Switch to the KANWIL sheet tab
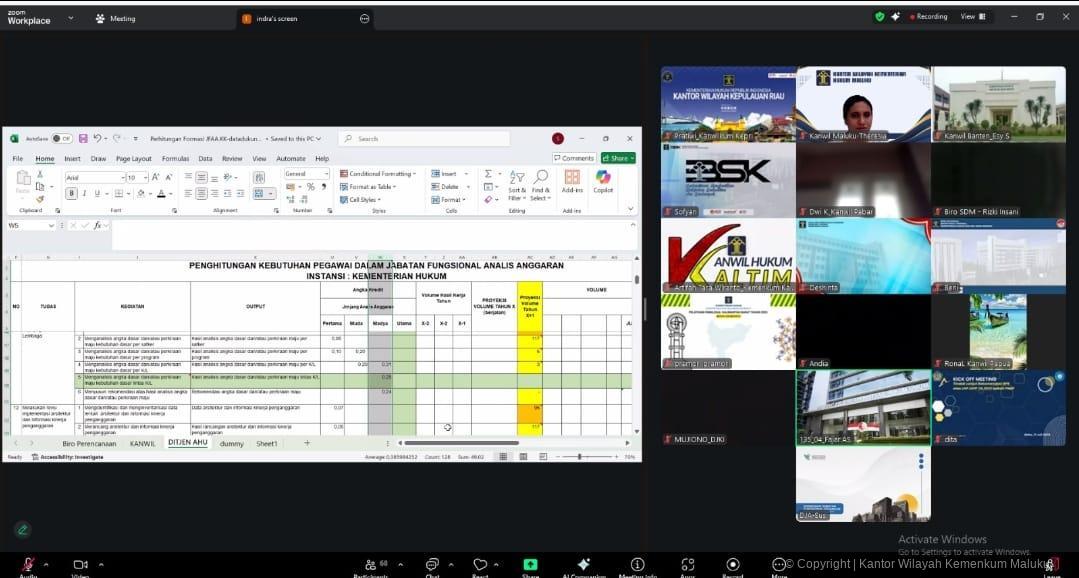The height and width of the screenshot is (578, 1079). [142, 442]
